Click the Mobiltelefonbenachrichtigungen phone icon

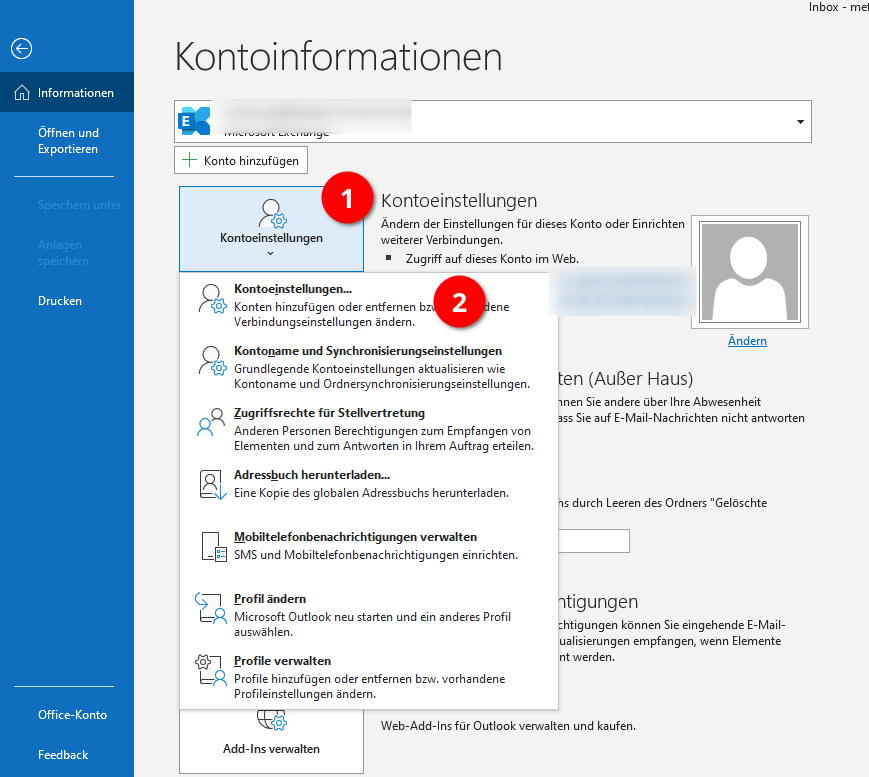click(213, 546)
